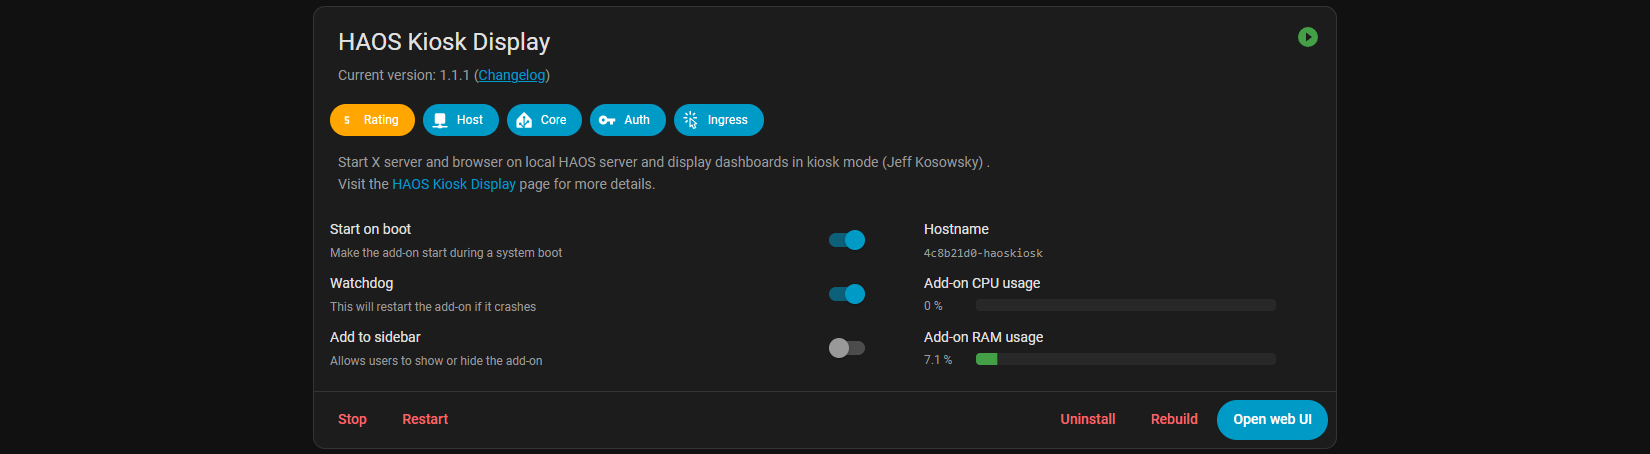Image resolution: width=1650 pixels, height=454 pixels.
Task: Click the Add-on RAM usage bar
Action: coord(1126,359)
